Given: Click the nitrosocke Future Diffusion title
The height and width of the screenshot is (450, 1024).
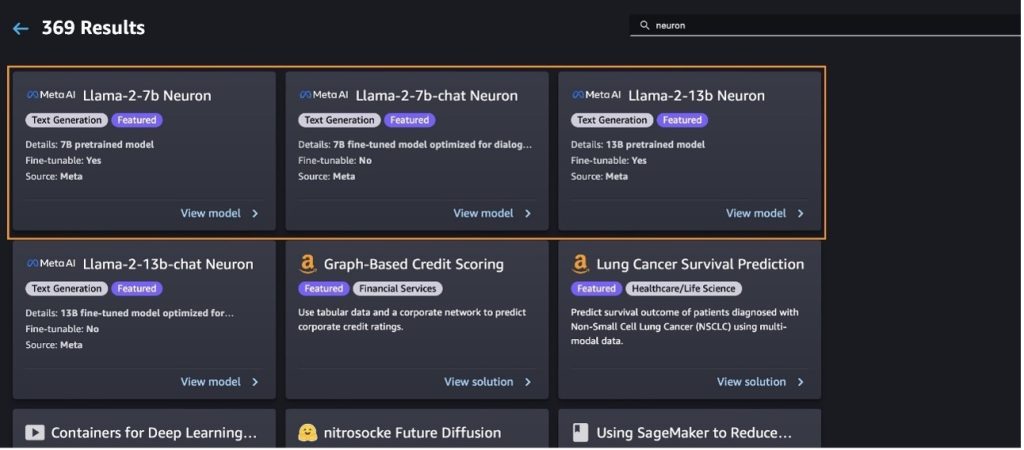Looking at the screenshot, I should click(x=412, y=432).
